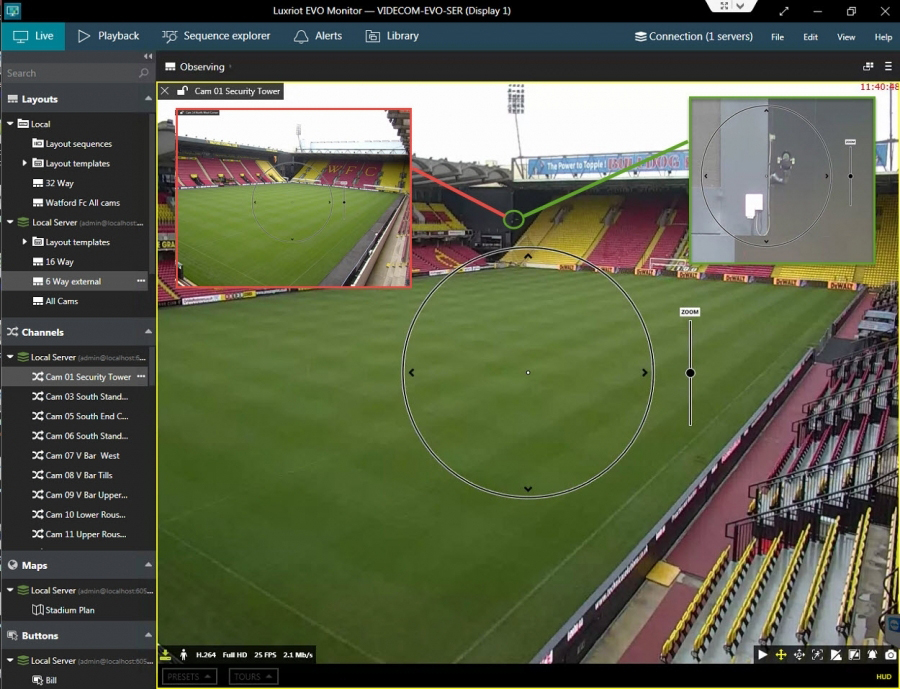Collapse the Channels panel section
This screenshot has width=900, height=689.
(148, 332)
